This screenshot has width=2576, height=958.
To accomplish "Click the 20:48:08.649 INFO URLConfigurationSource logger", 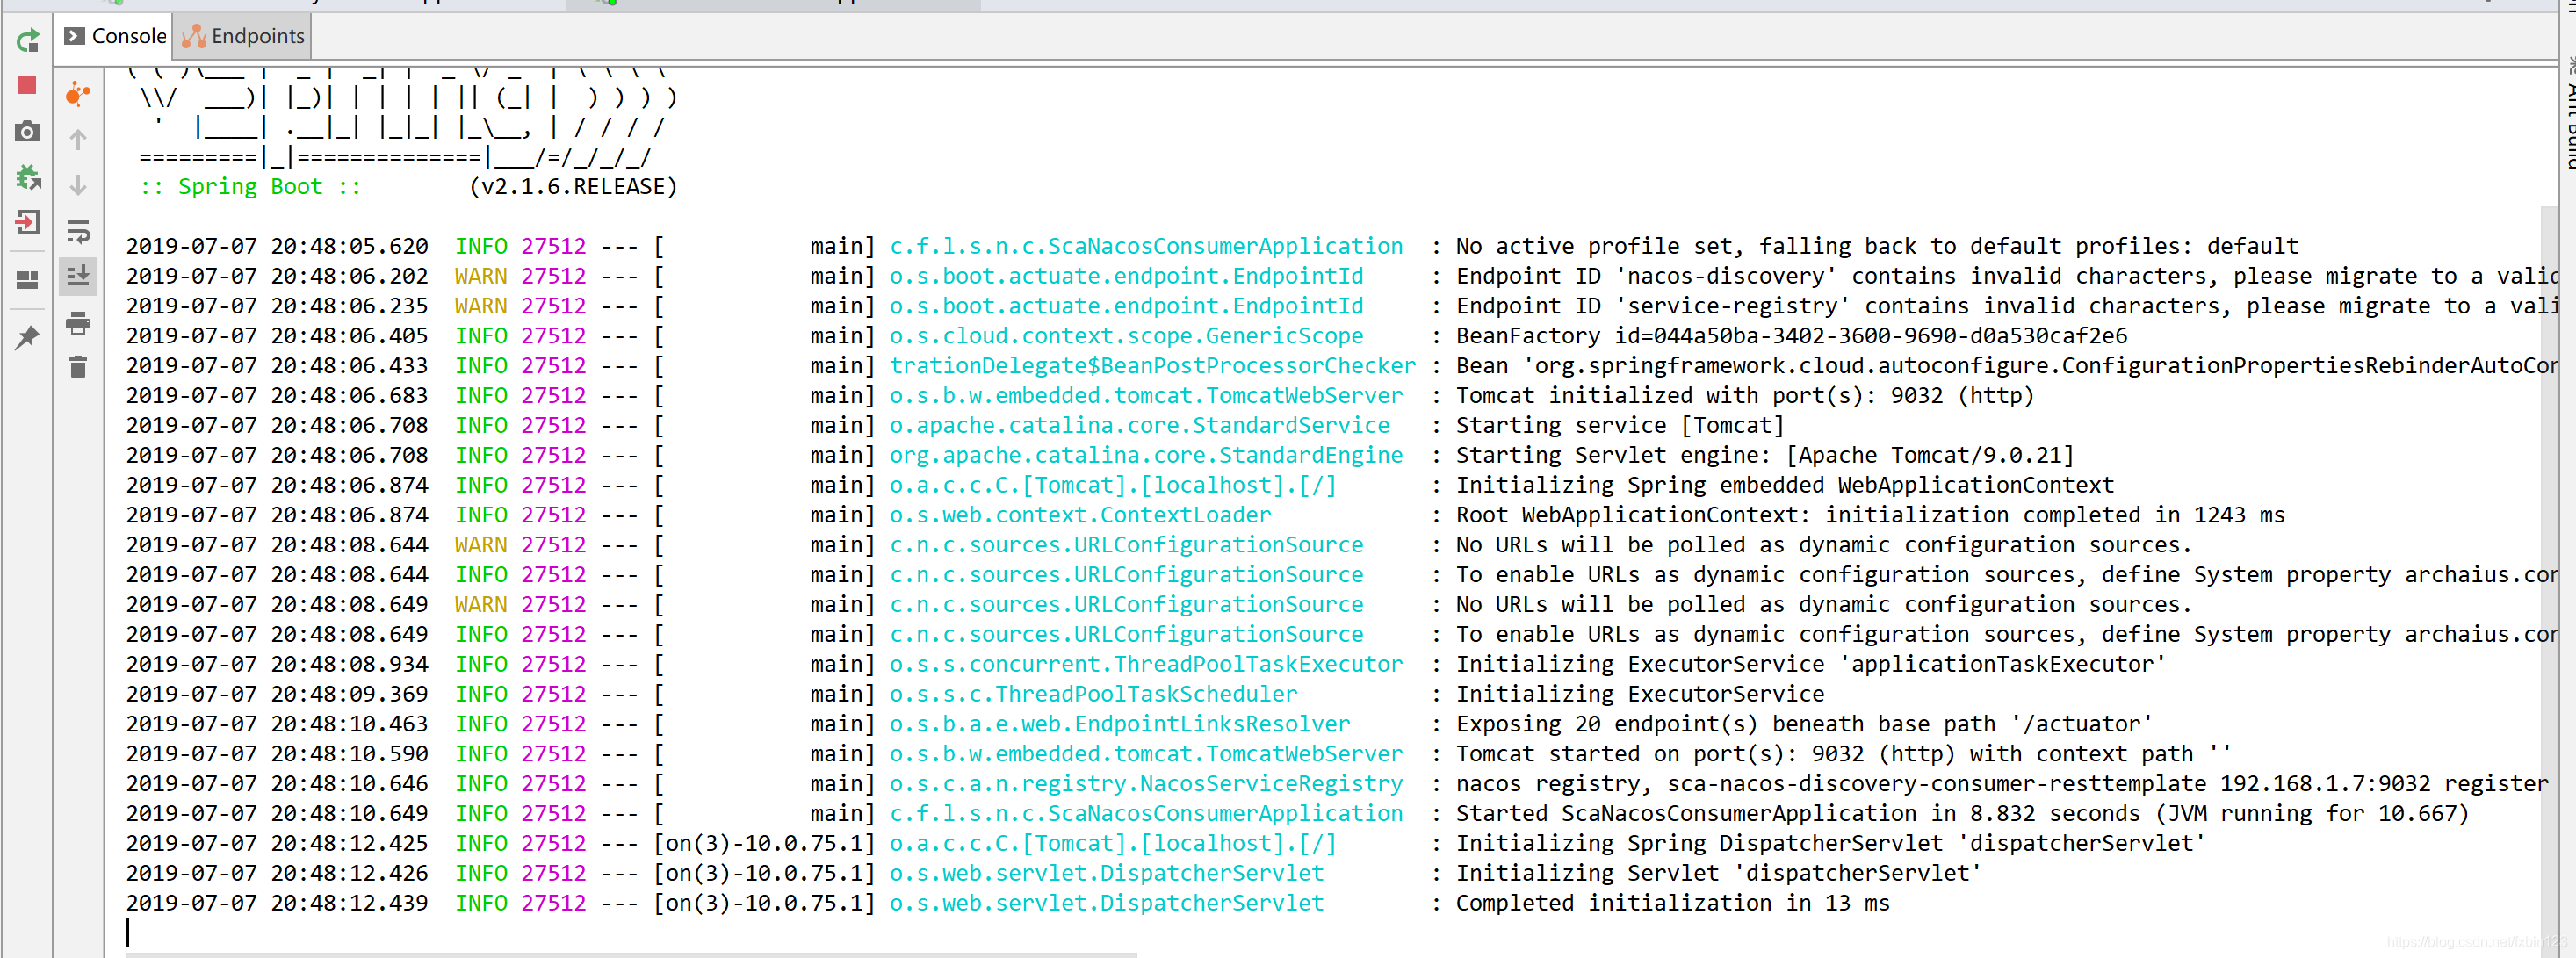I will coord(1126,635).
